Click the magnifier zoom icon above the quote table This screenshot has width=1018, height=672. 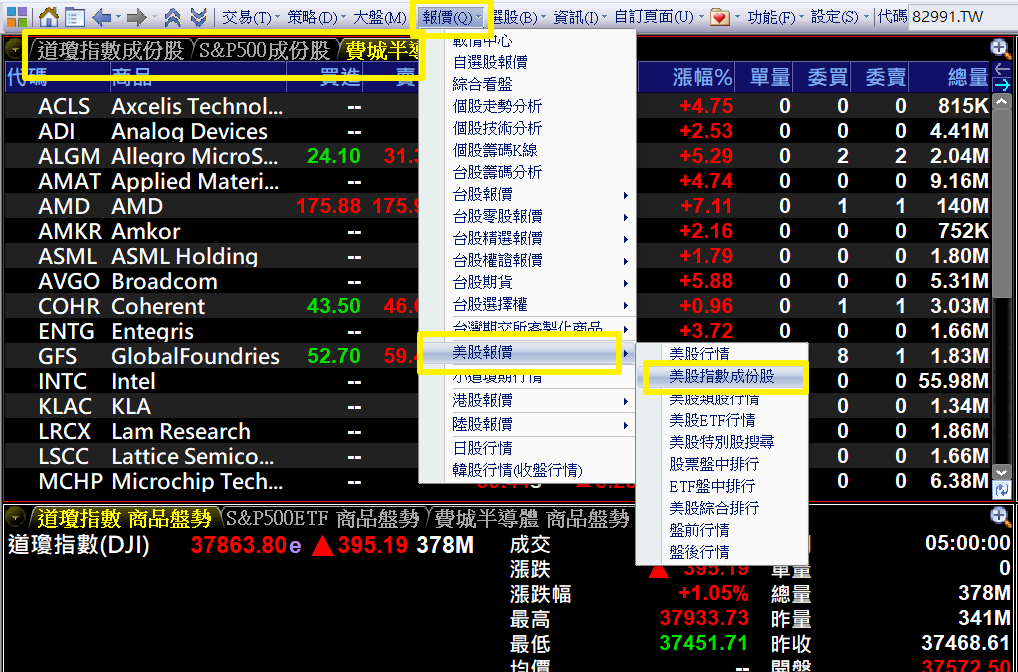coord(999,47)
